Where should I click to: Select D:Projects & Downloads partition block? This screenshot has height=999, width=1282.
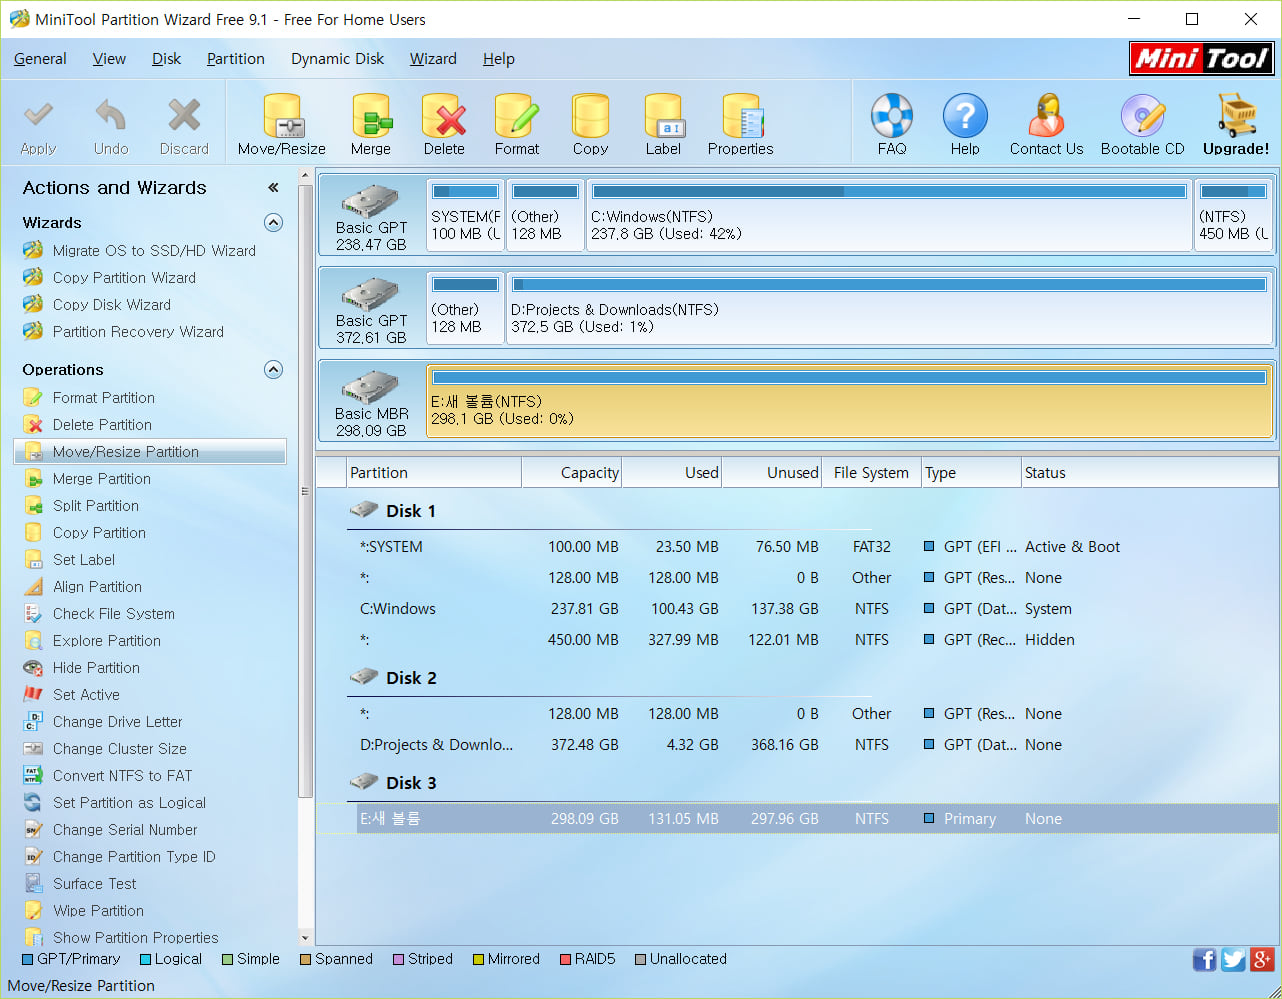(890, 307)
